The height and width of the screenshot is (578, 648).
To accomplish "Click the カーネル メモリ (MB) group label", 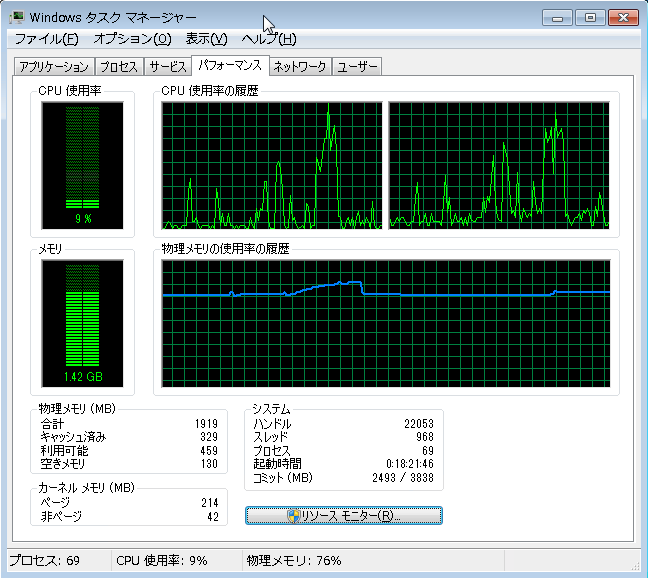I will (86, 488).
